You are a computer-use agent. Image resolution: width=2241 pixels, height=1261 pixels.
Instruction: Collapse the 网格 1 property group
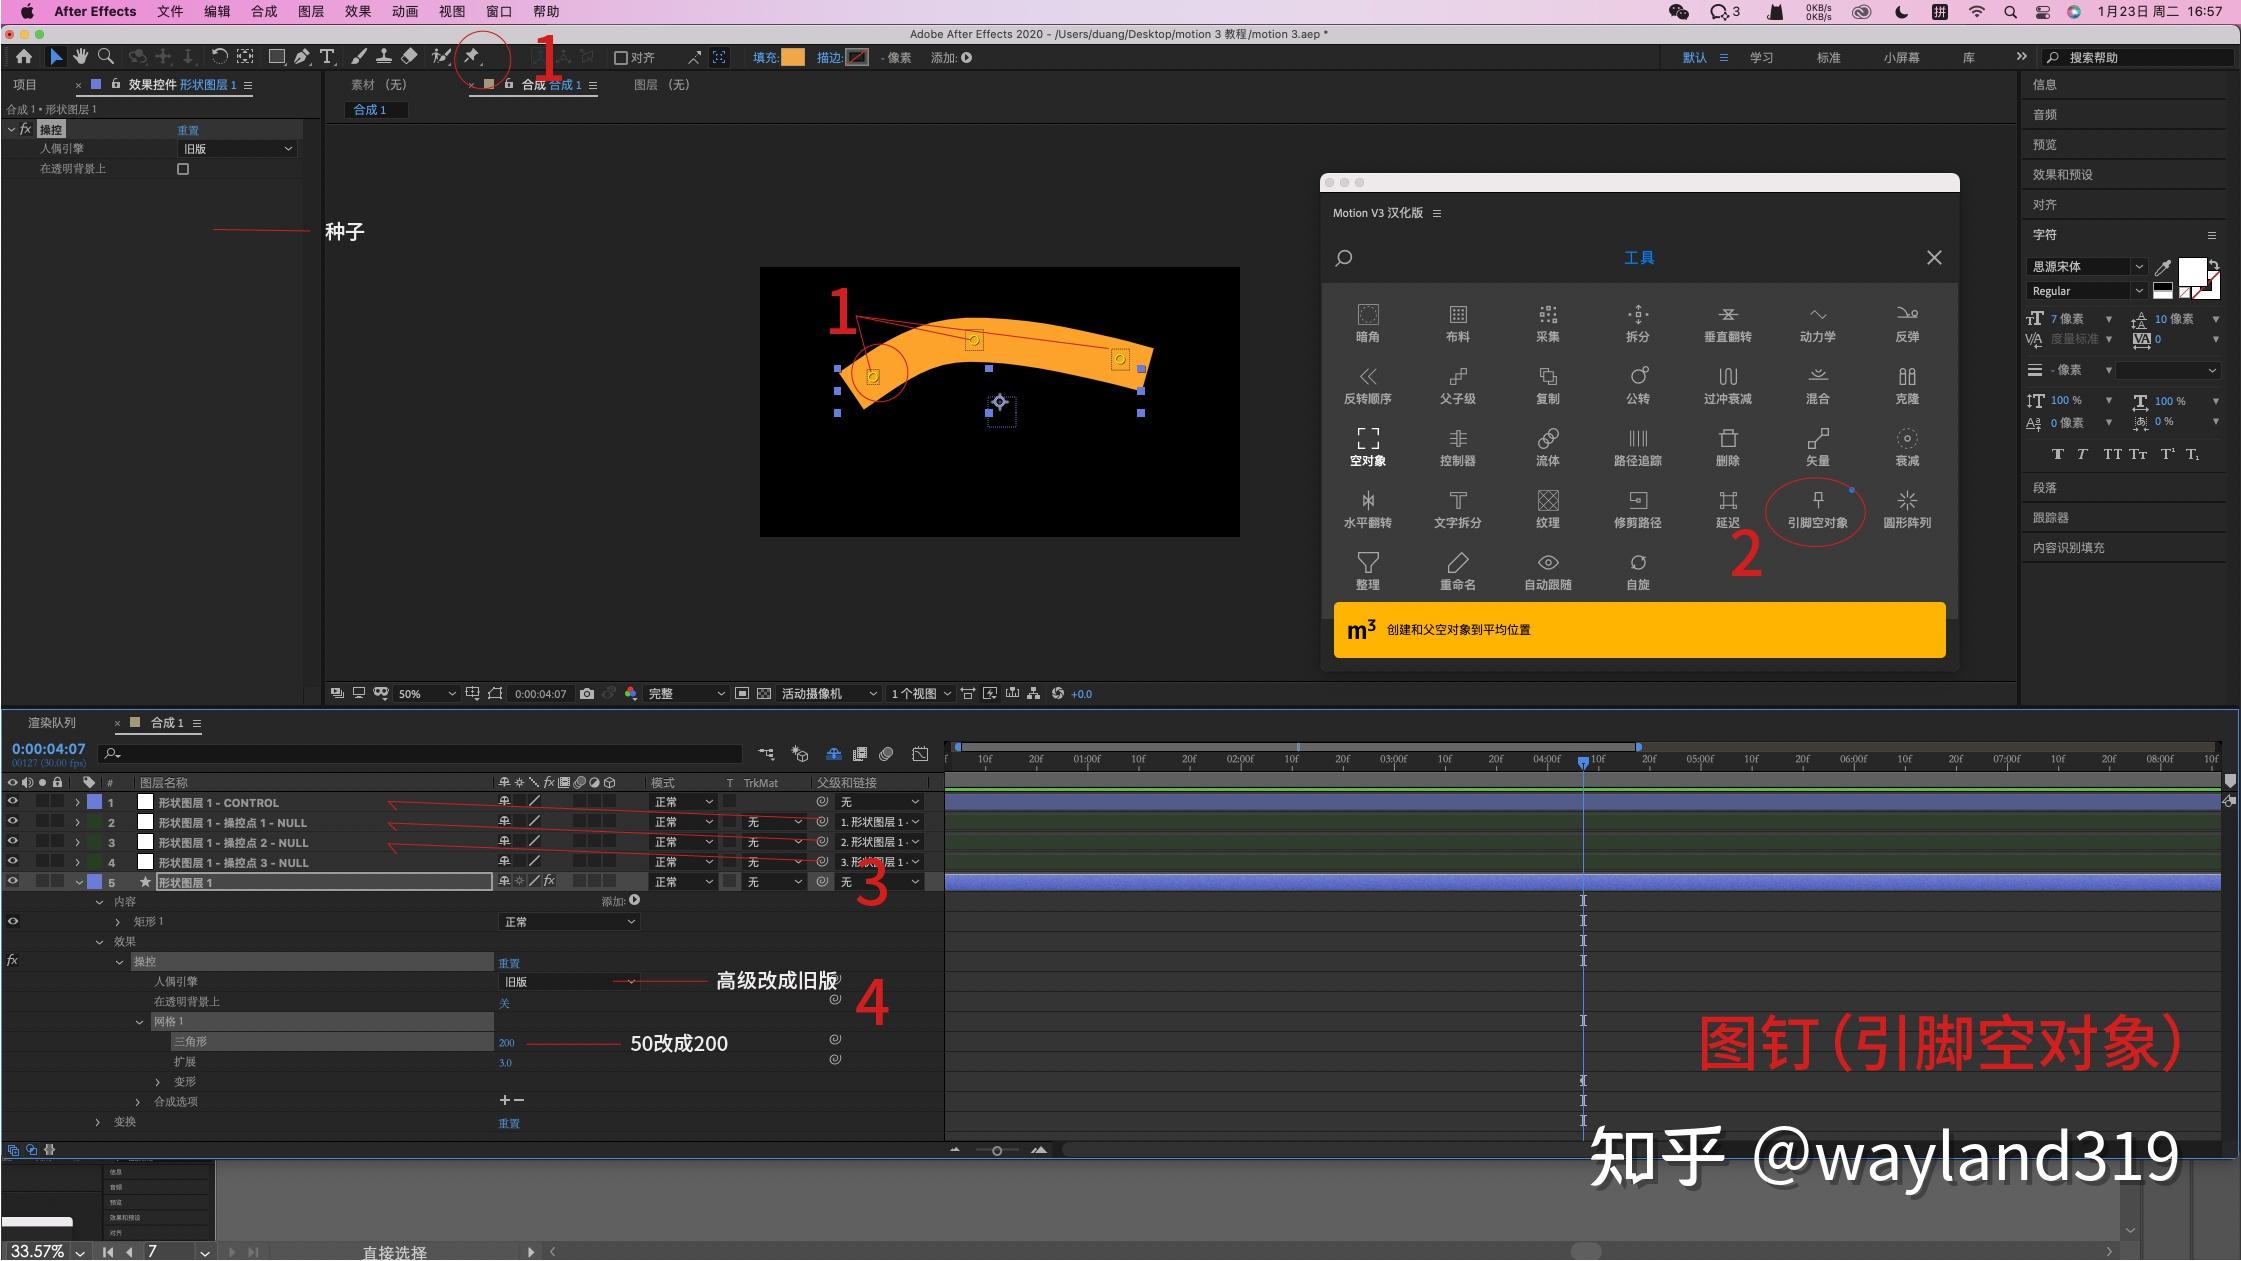click(x=139, y=1022)
